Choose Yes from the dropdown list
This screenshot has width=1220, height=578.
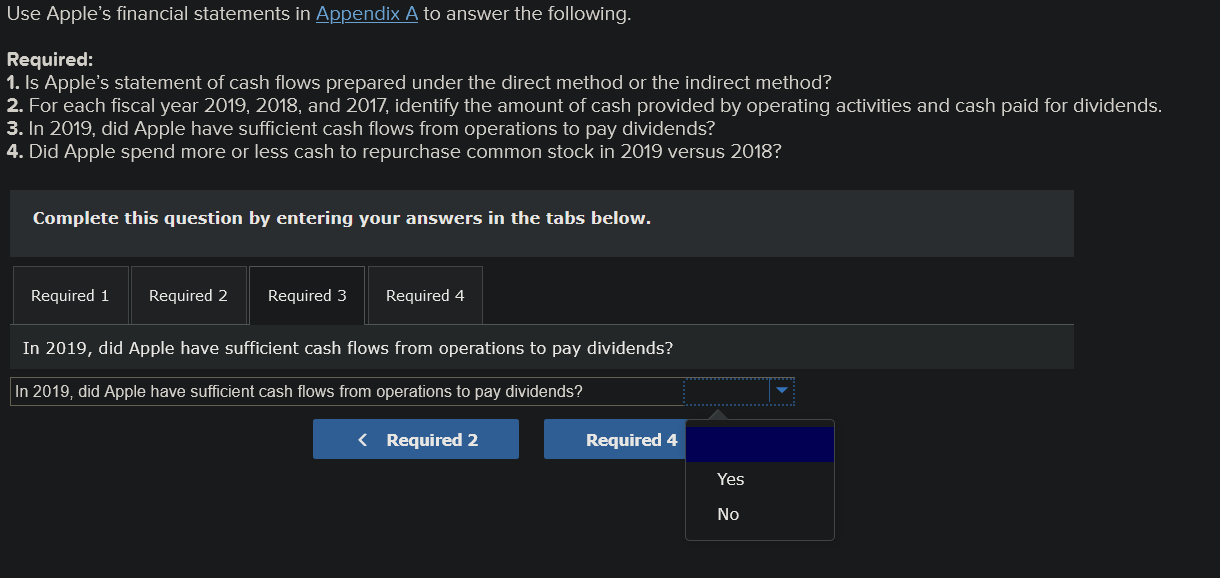coord(731,479)
